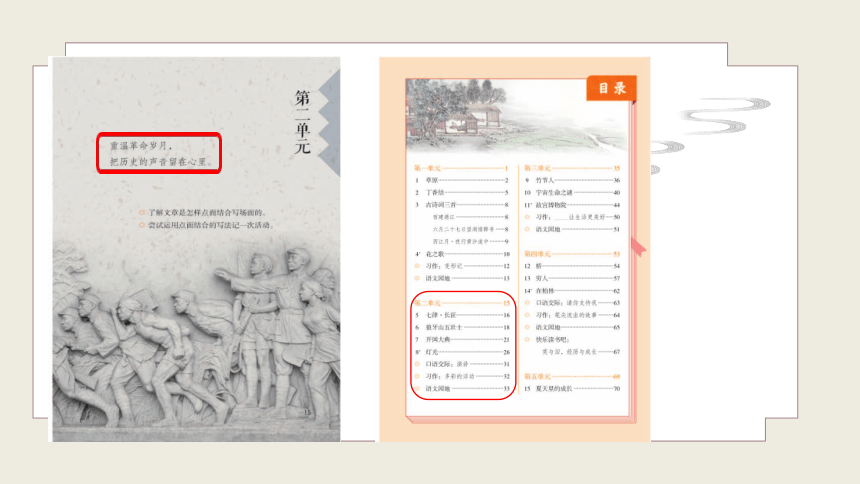This screenshot has width=860, height=484.
Task: Click entry 习作：笔尖流出的故事
Action: (572, 315)
